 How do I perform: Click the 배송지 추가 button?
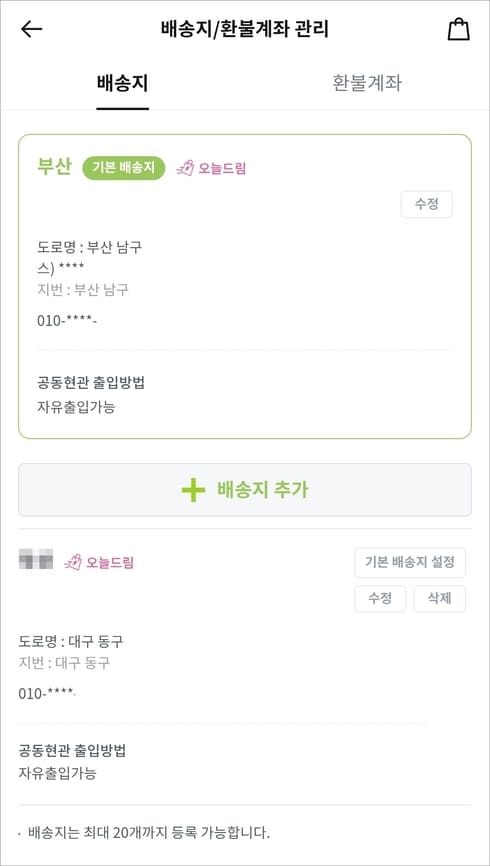coord(245,490)
